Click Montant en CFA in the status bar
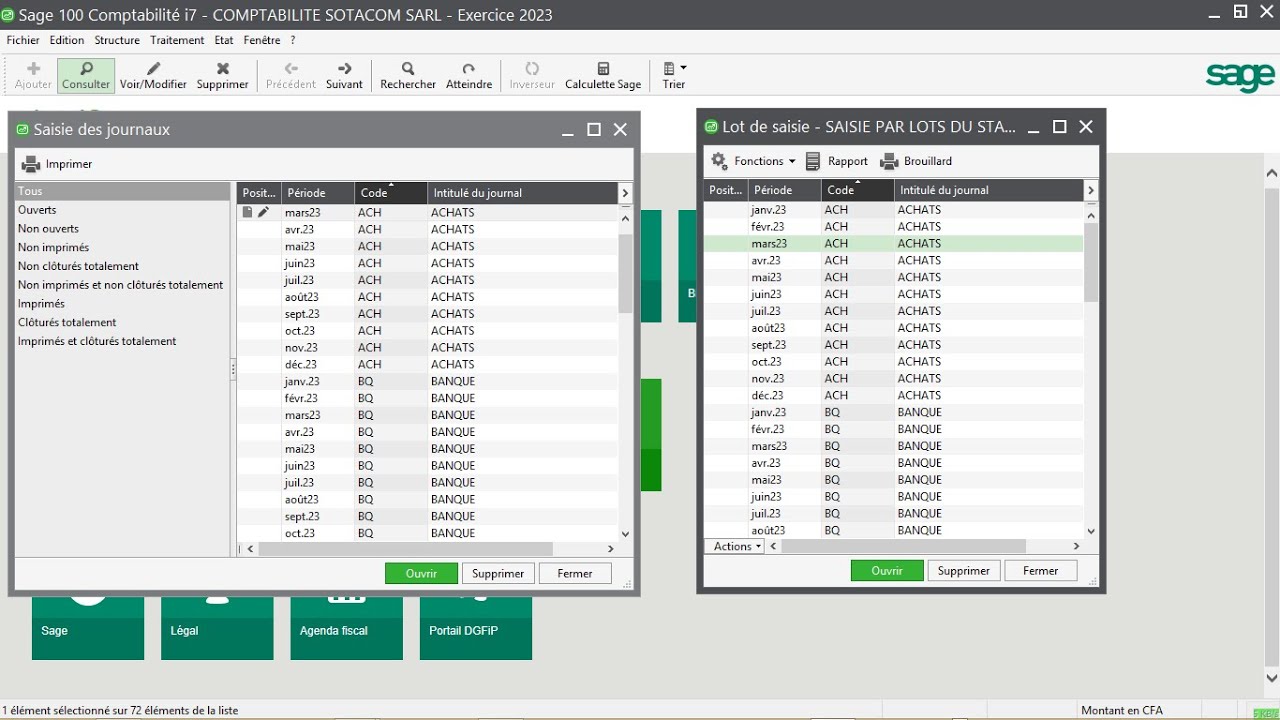1280x720 pixels. click(x=1122, y=710)
